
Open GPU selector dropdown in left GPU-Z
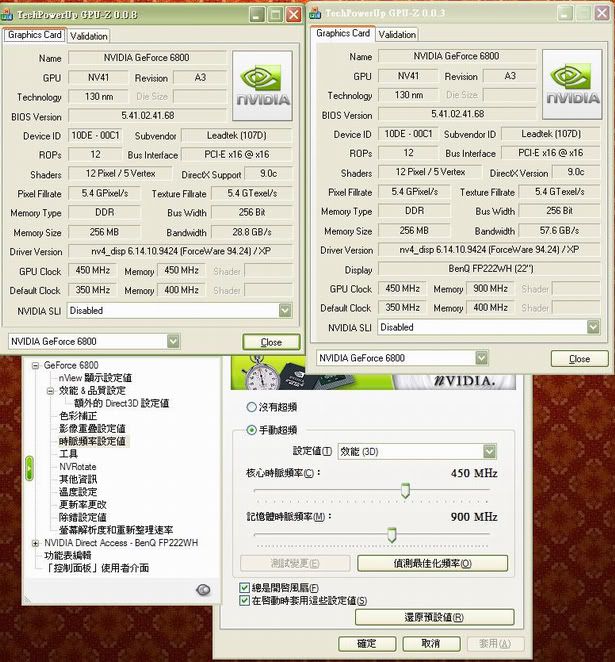point(173,341)
